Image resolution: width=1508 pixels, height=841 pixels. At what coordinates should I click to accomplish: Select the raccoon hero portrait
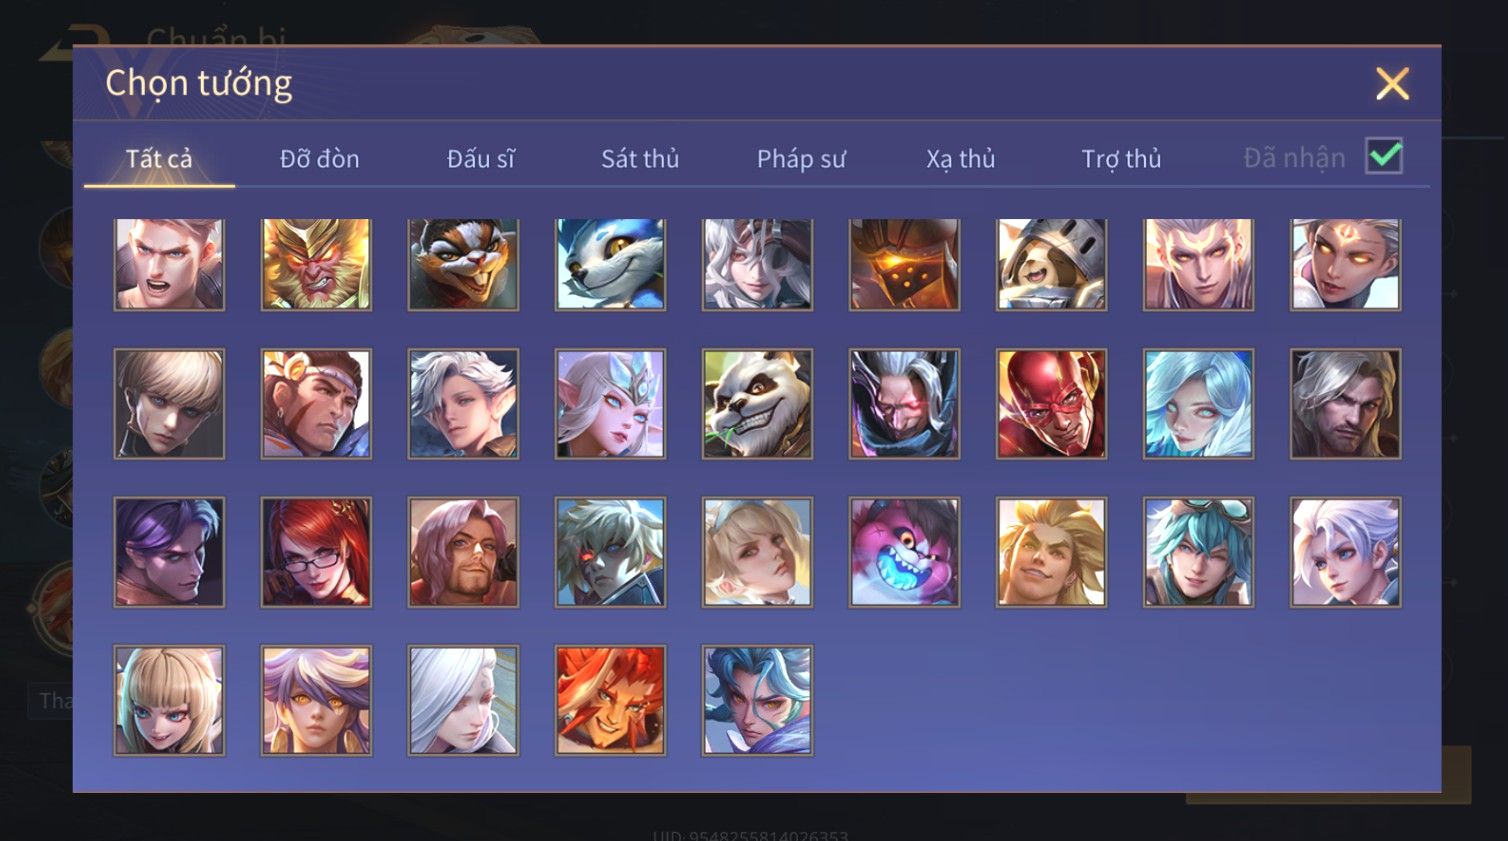463,264
